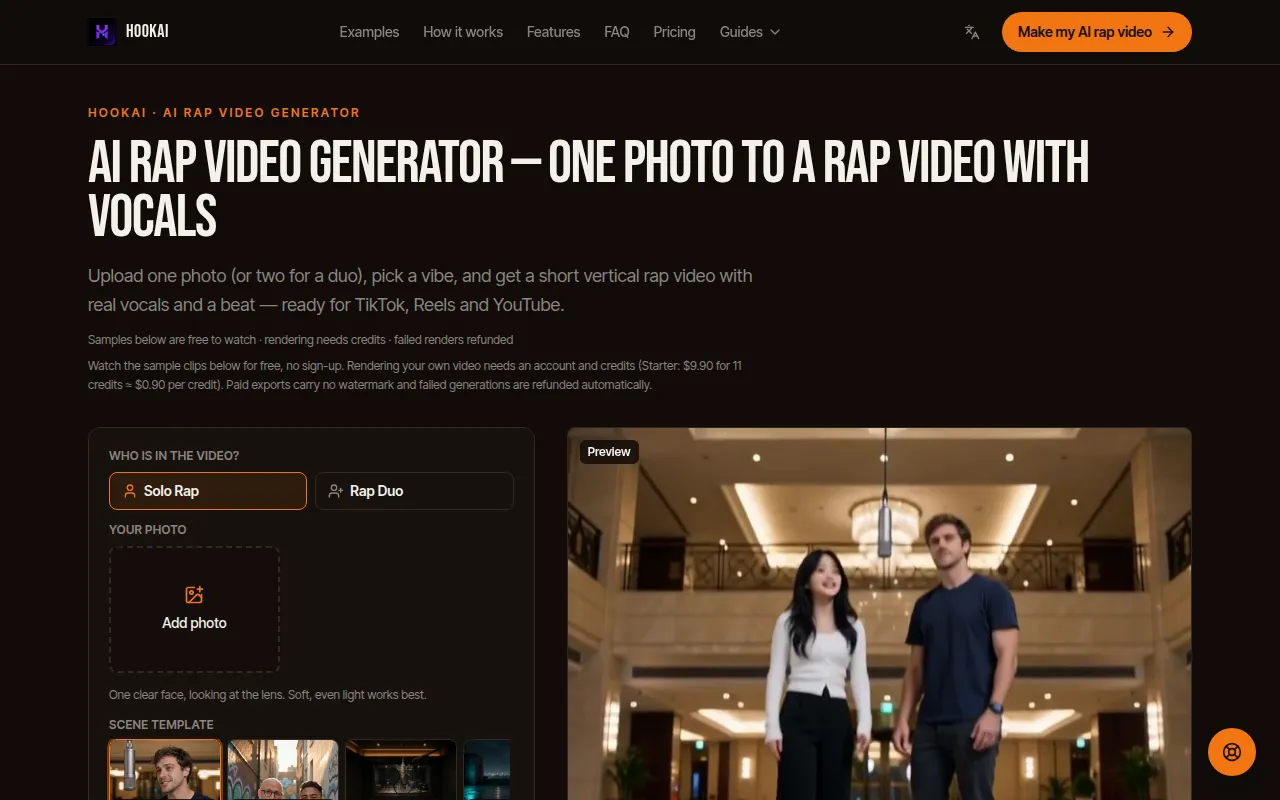Select the Solo Rap option
Viewport: 1280px width, 800px height.
208,491
